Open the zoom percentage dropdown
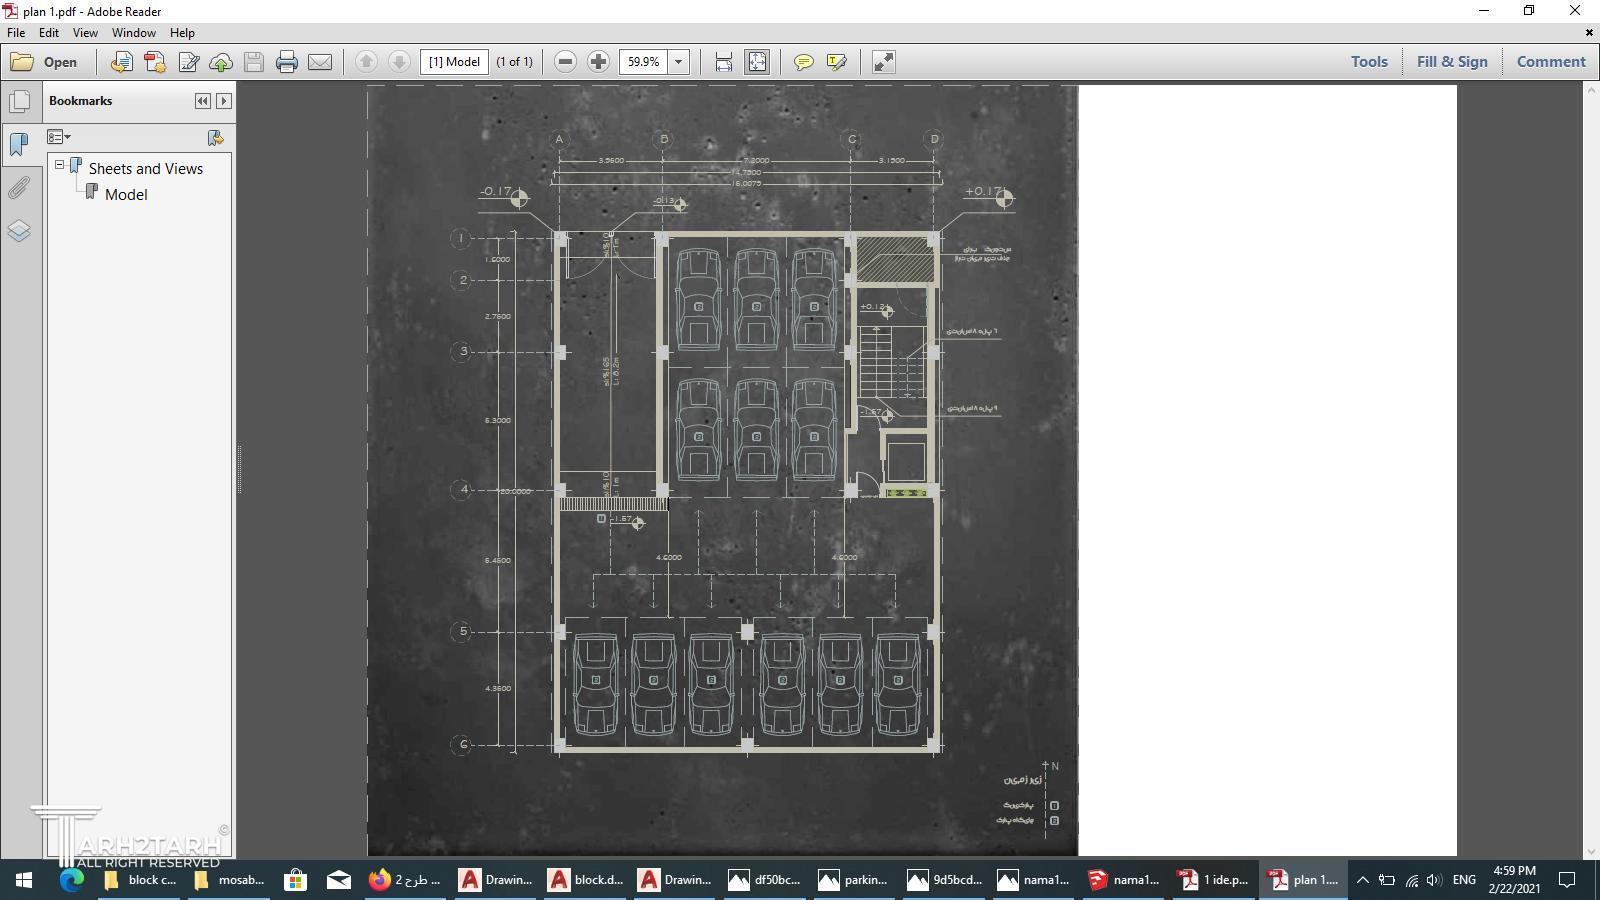Viewport: 1600px width, 900px height. pos(678,62)
